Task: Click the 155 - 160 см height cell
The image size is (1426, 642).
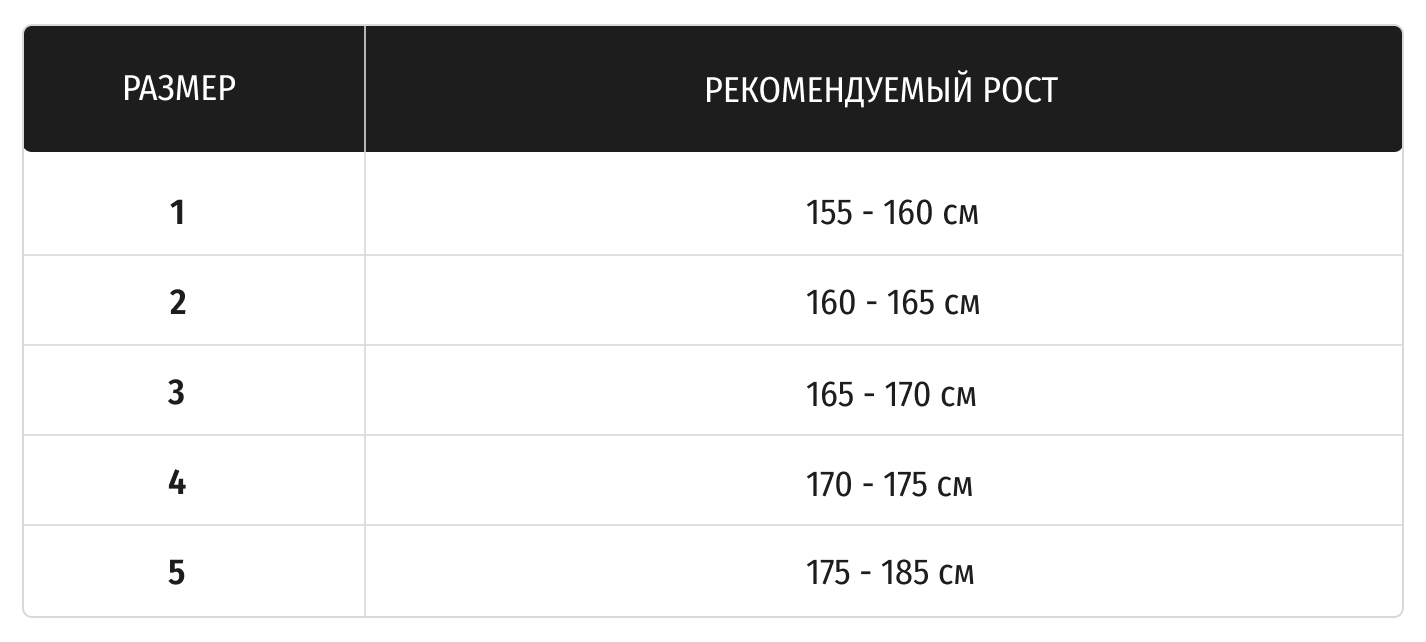Action: [892, 213]
